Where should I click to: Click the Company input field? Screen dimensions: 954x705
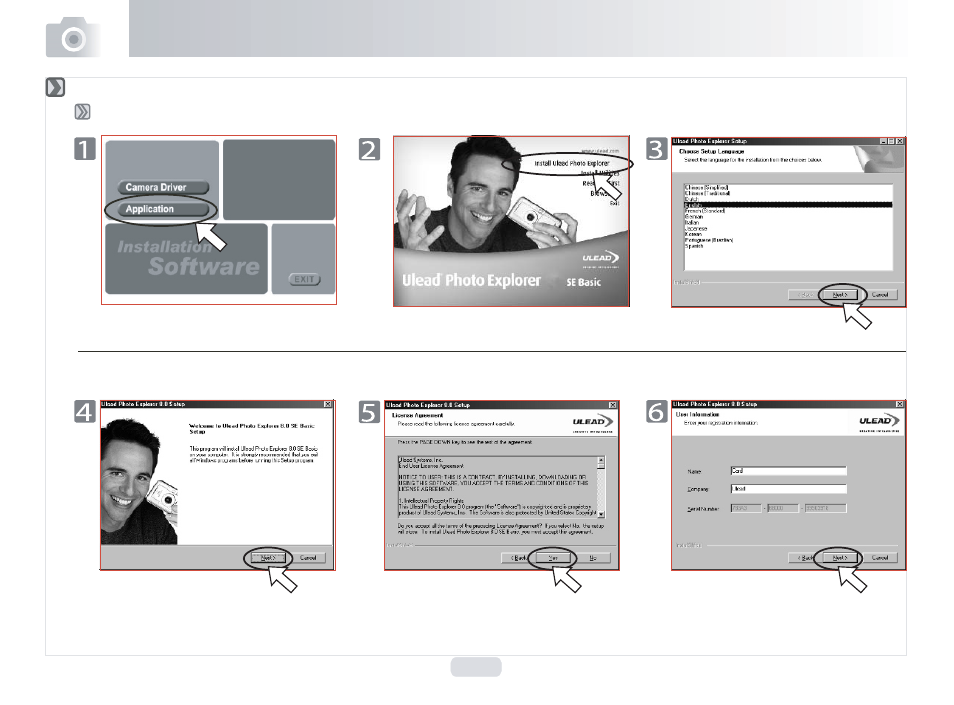pyautogui.click(x=788, y=489)
